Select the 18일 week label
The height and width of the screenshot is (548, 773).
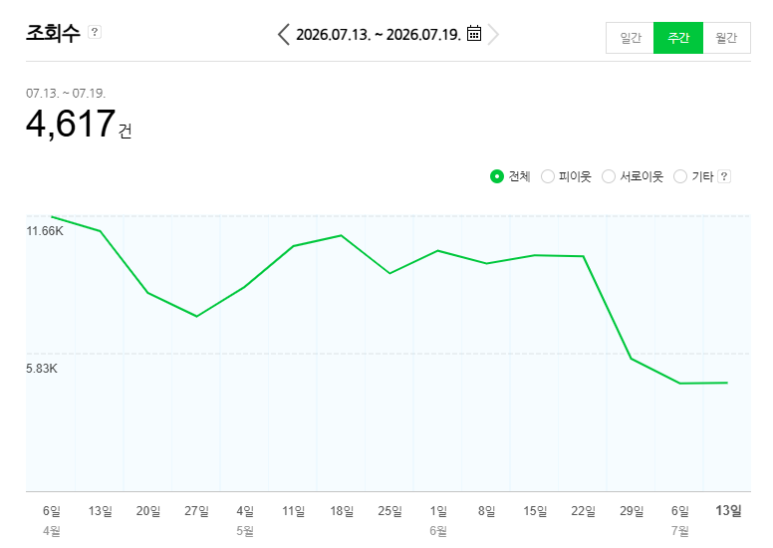tap(342, 511)
